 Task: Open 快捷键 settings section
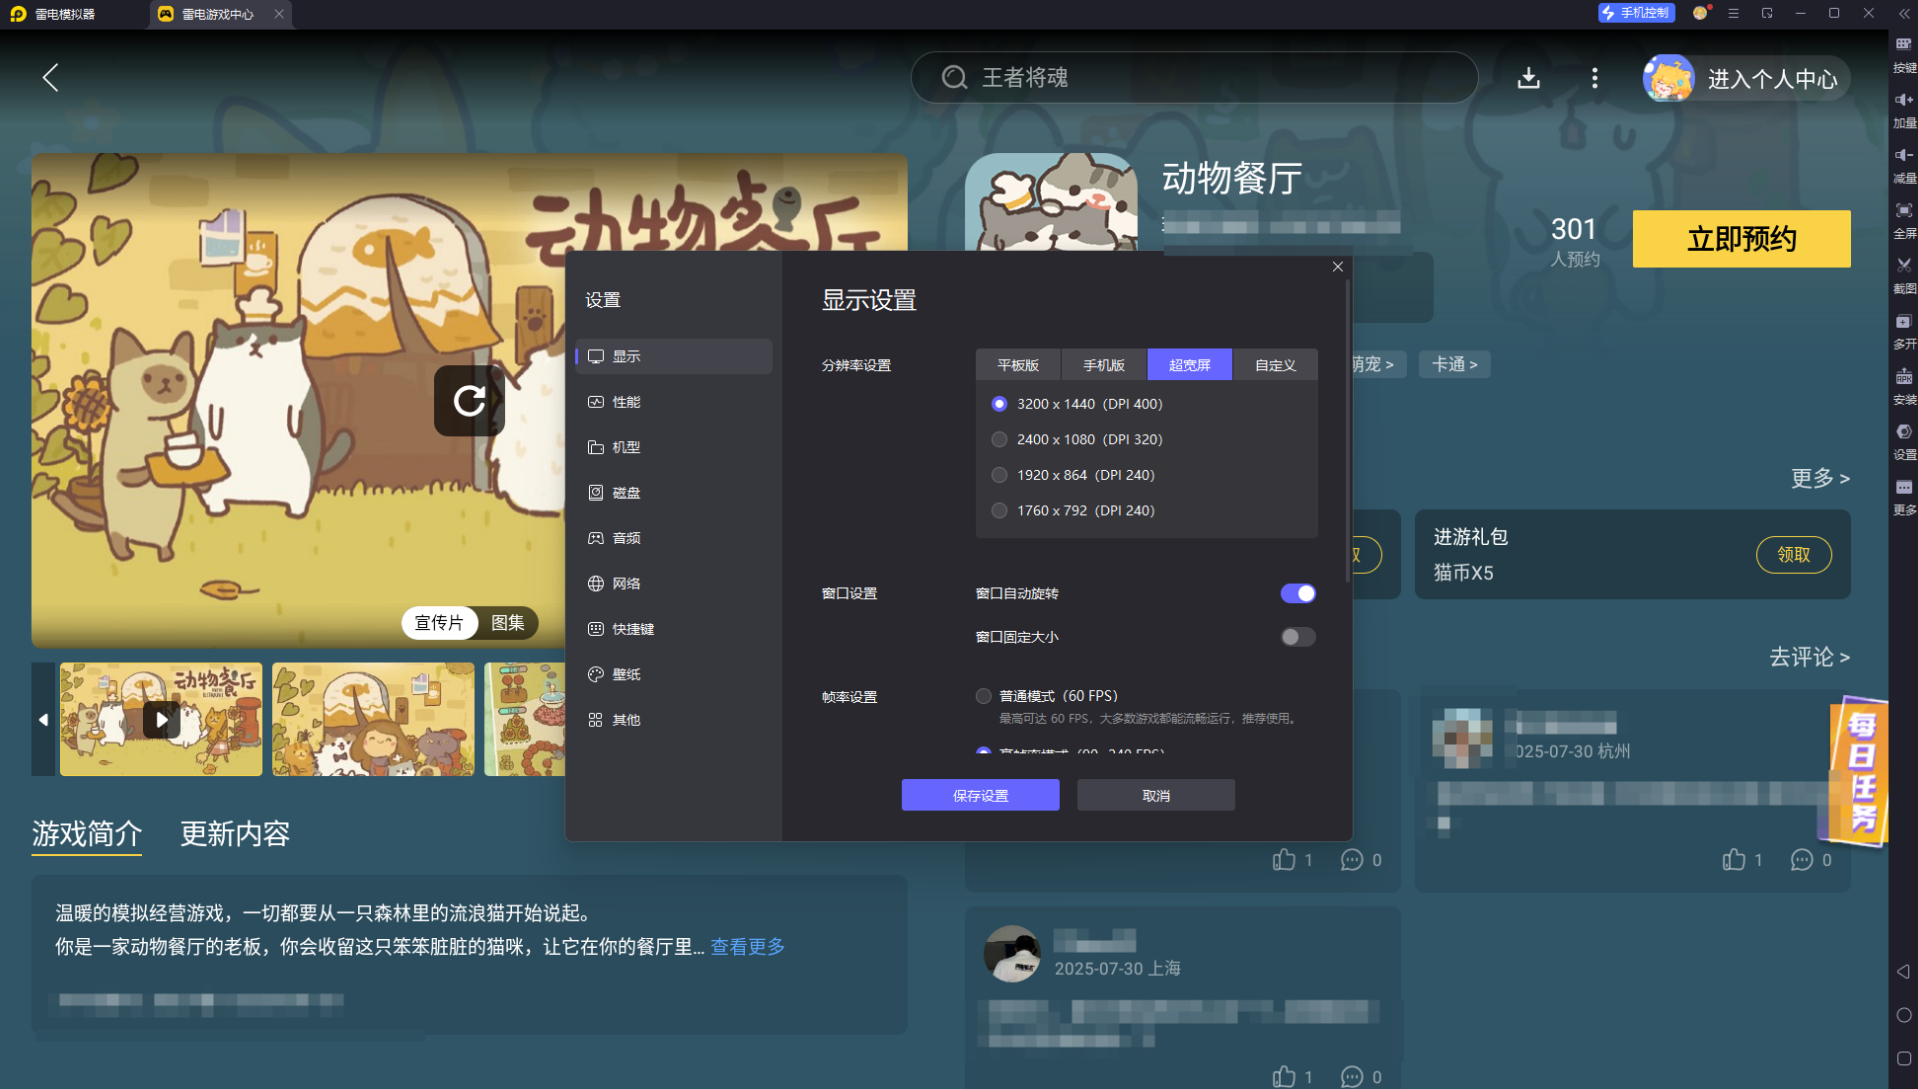[x=674, y=629]
